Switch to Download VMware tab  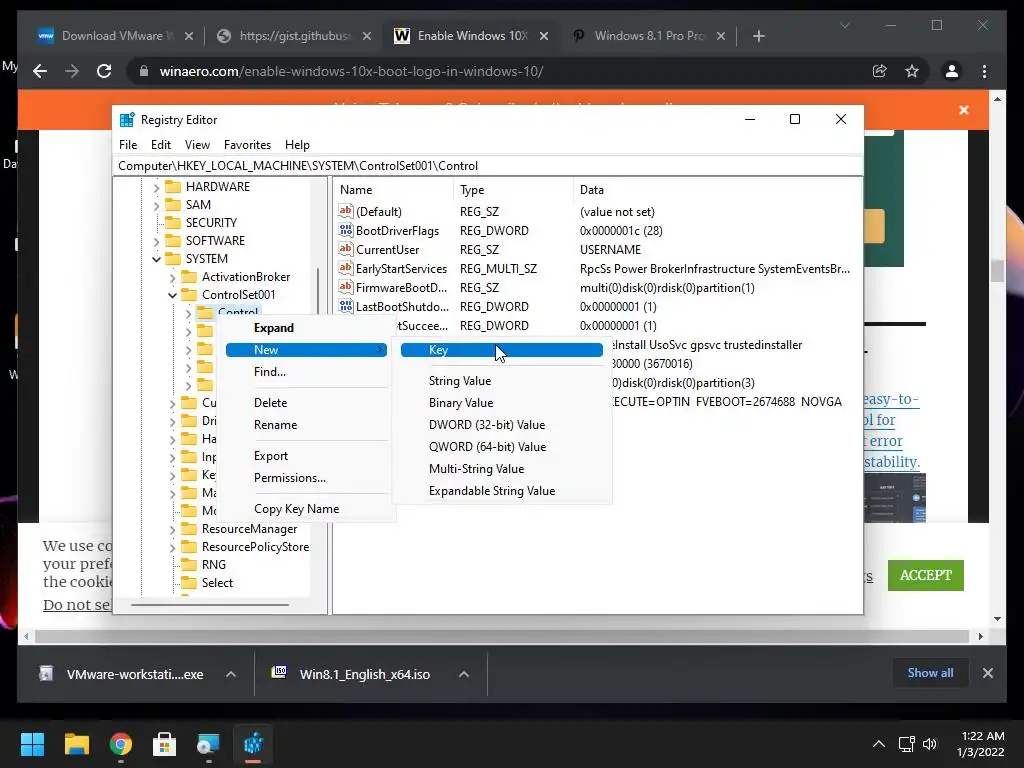116,36
